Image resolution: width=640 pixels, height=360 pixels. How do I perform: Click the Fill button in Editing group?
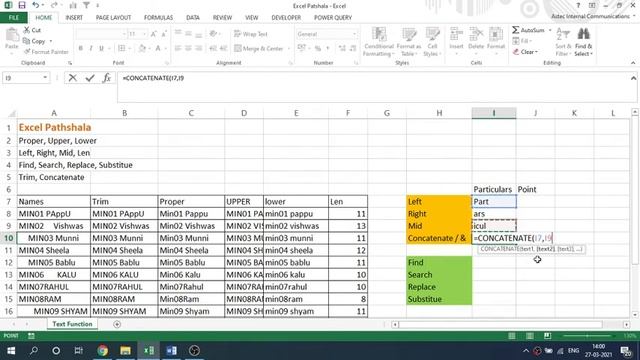(x=522, y=41)
